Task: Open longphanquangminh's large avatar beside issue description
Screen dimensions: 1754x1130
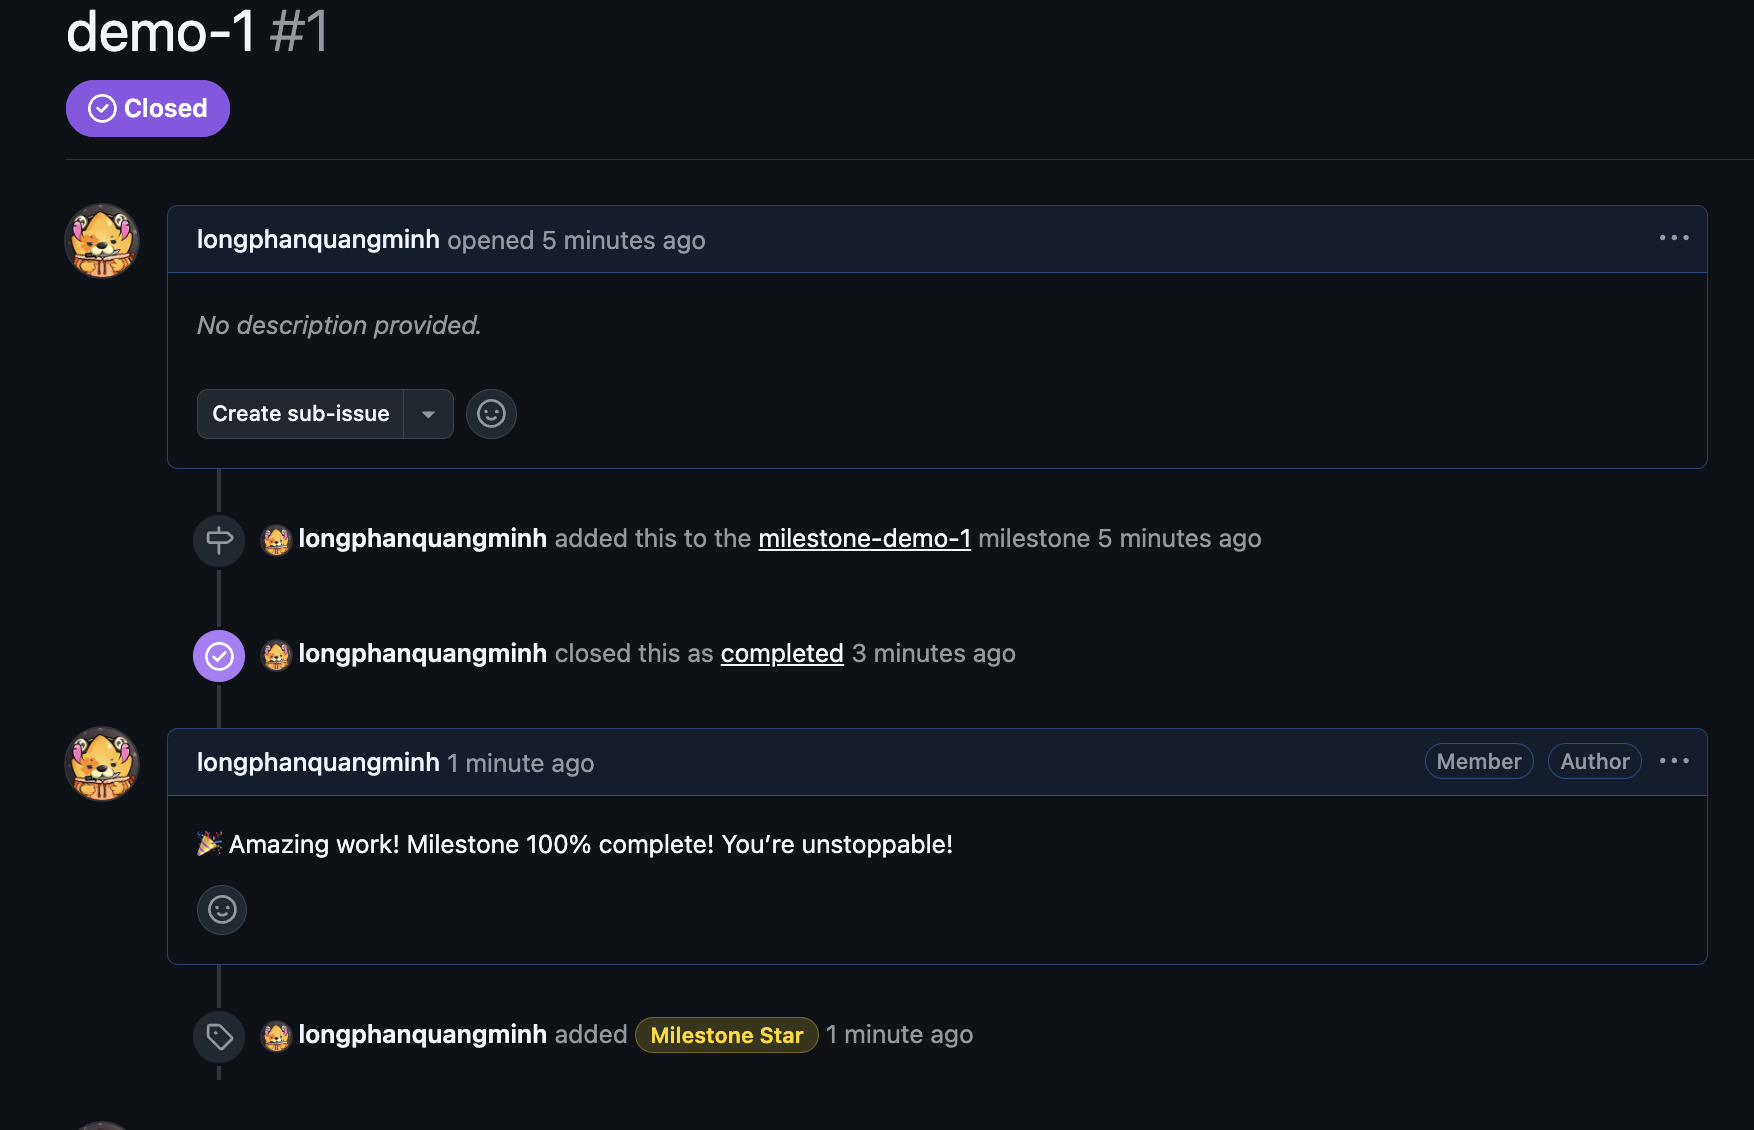Action: pyautogui.click(x=102, y=241)
